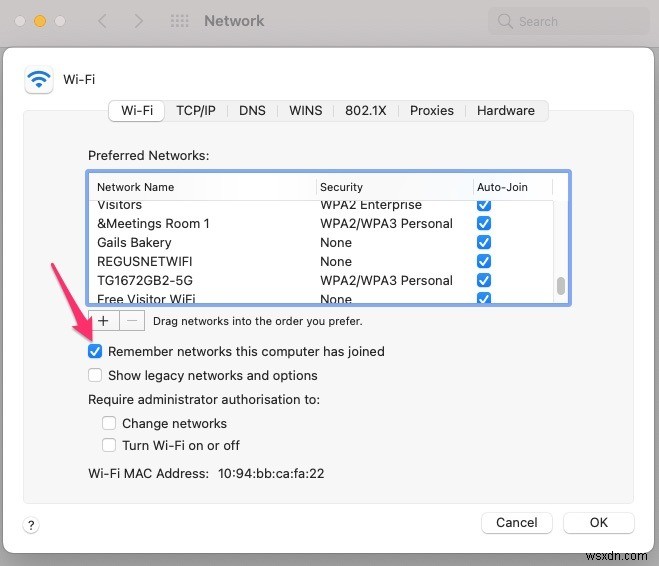Click security None for REGUSNETWIFI

336,261
